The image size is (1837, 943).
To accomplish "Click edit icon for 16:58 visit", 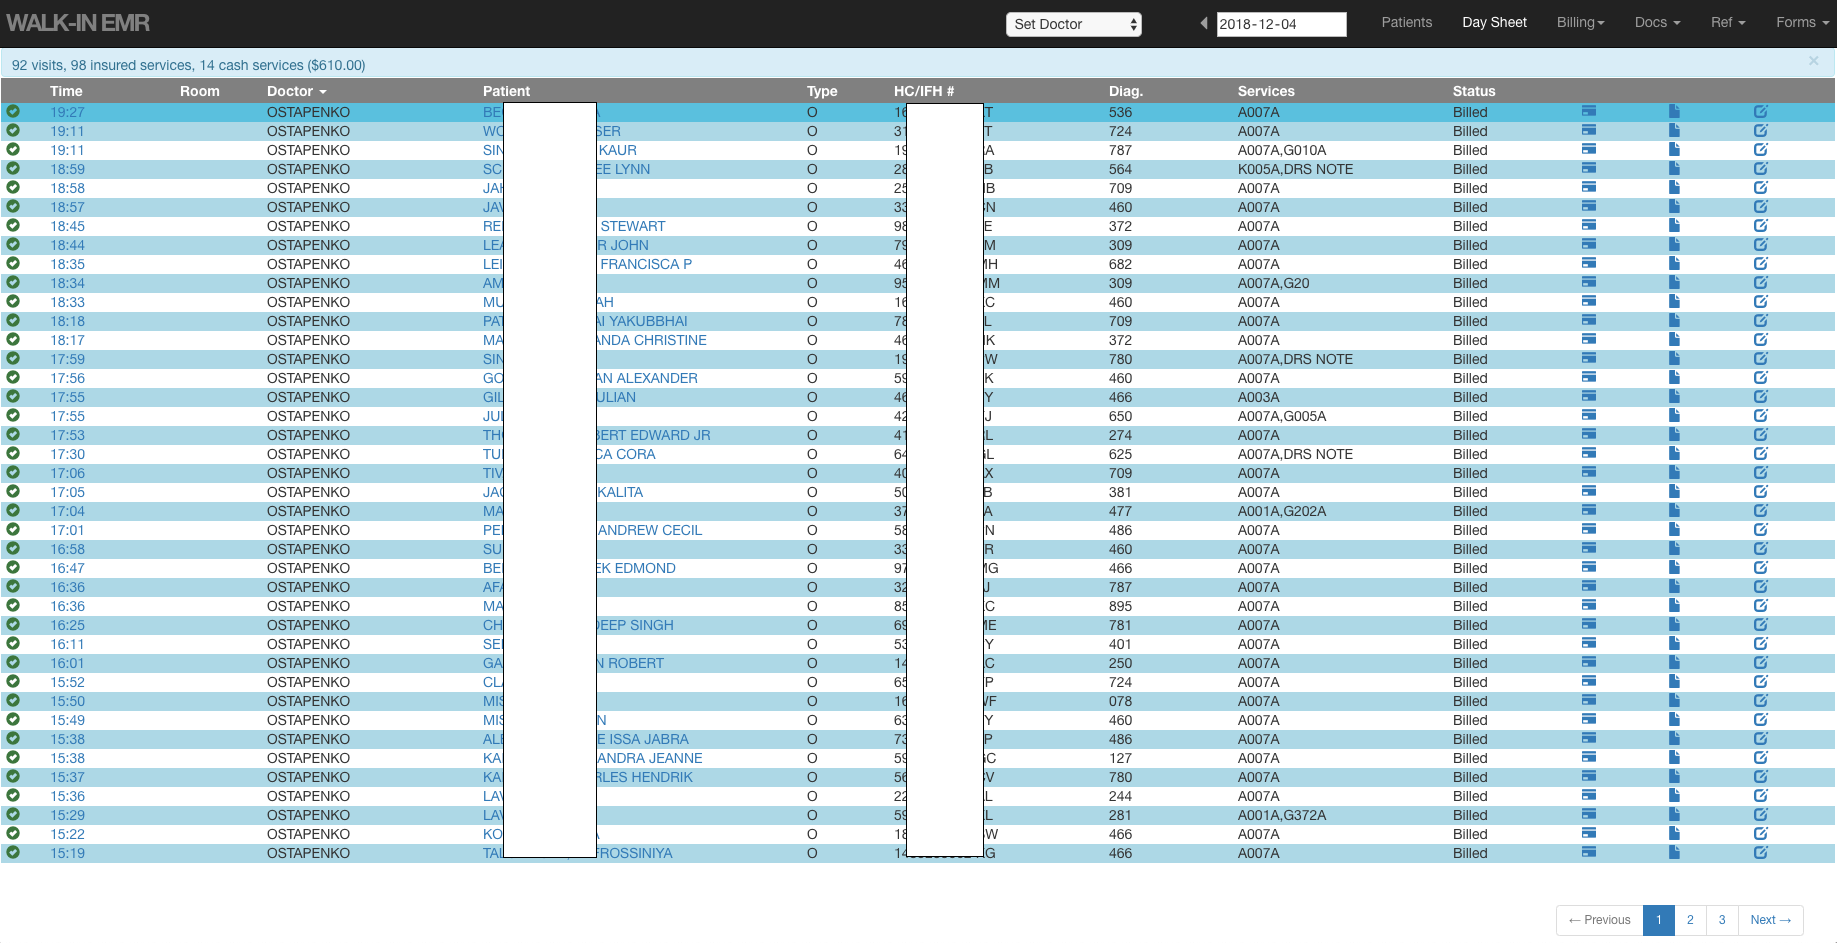I will 1761,548.
